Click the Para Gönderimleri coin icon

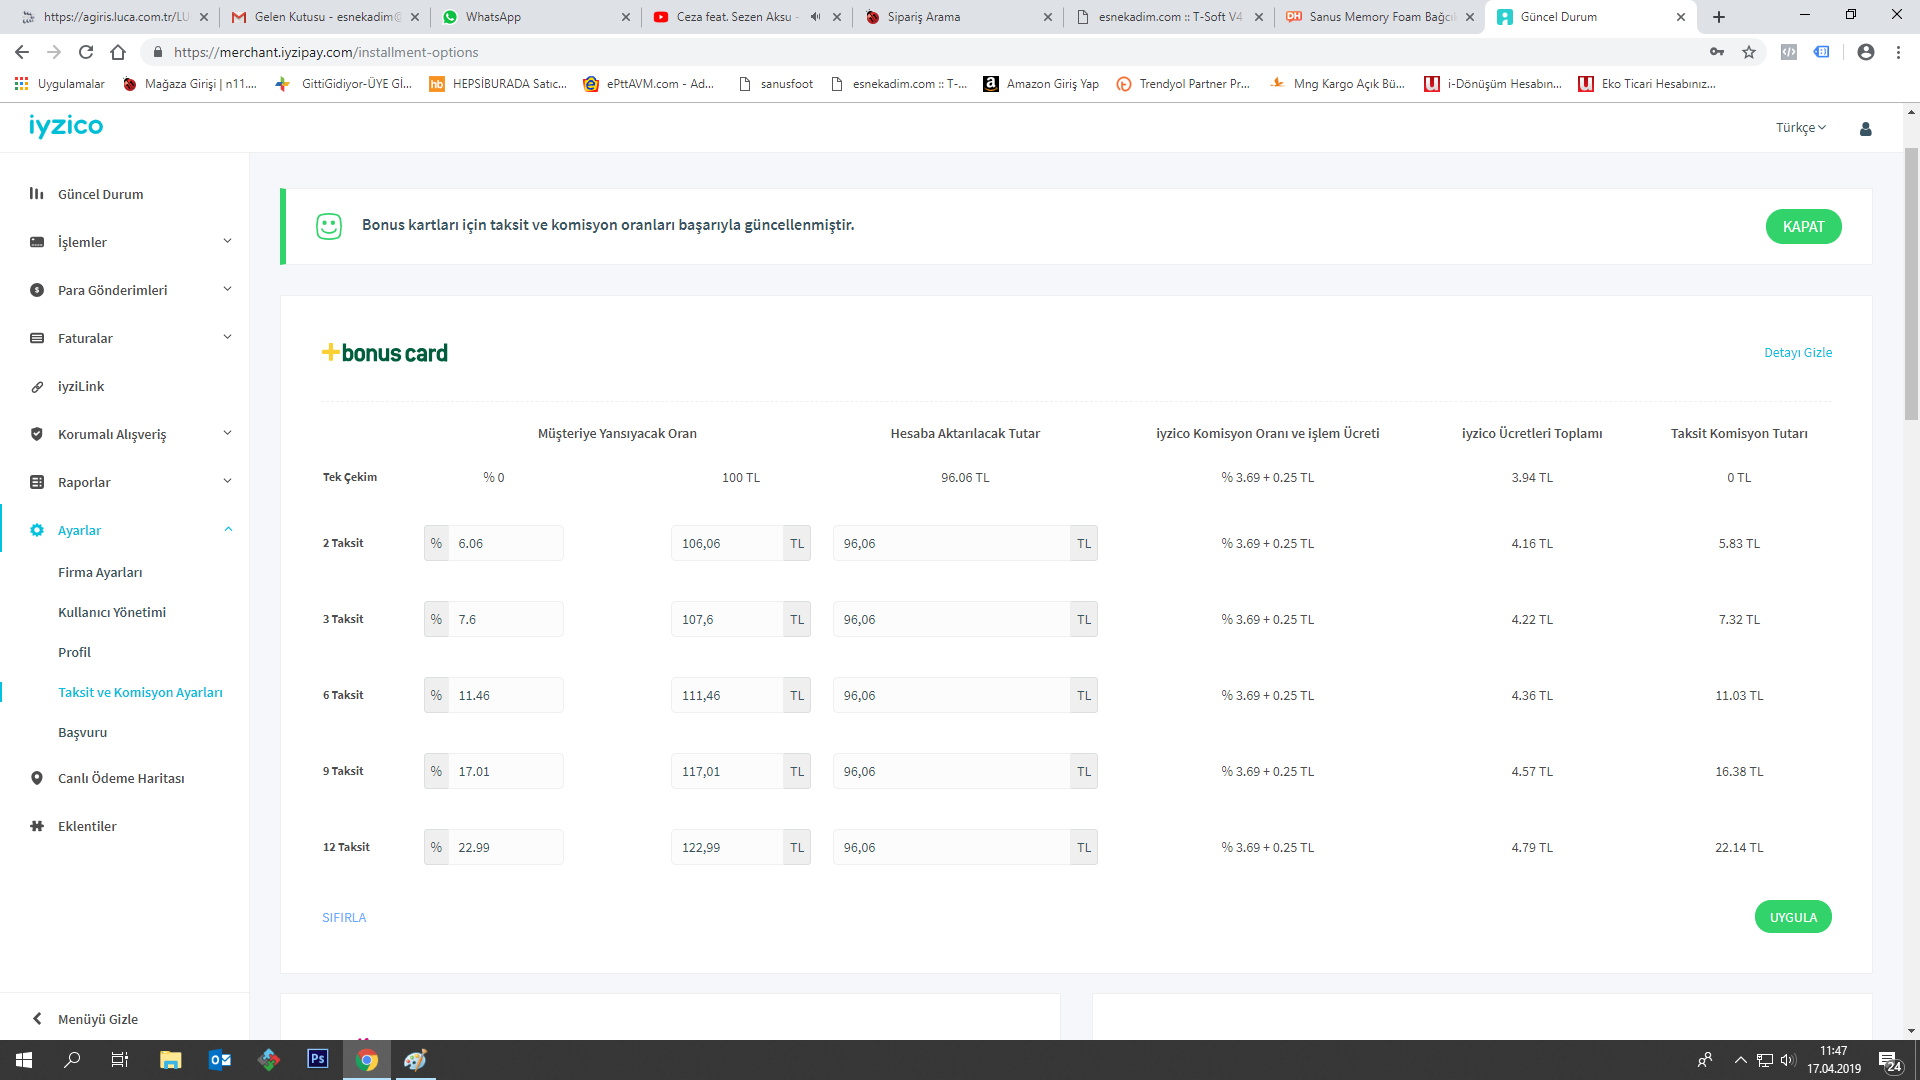click(x=37, y=290)
